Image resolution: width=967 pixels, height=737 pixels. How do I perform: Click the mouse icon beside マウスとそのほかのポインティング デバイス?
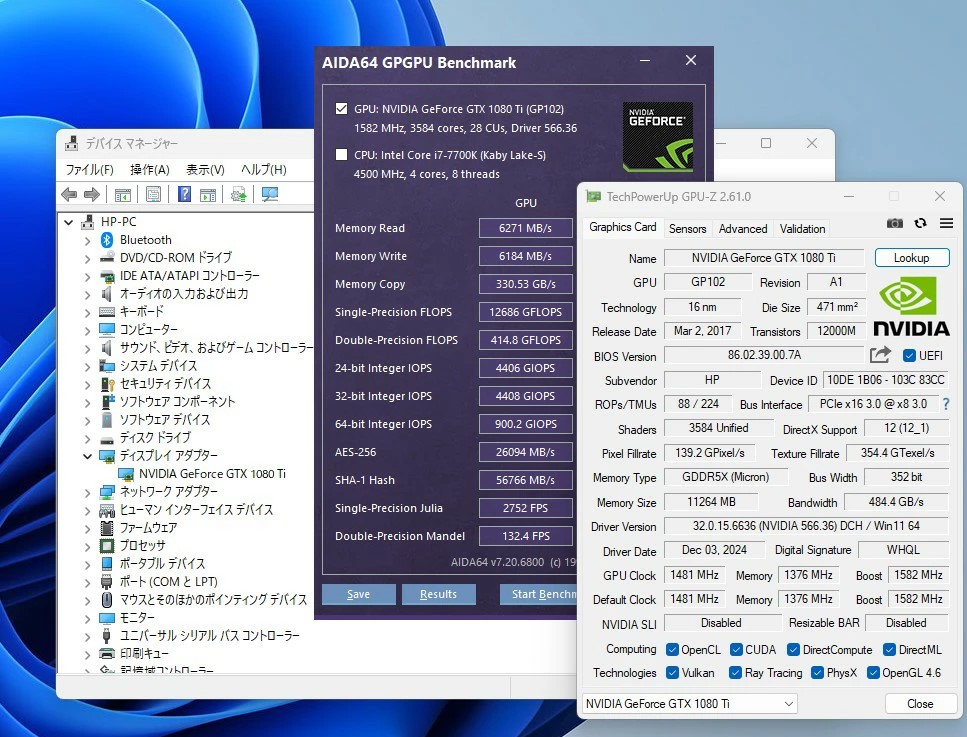(x=107, y=599)
